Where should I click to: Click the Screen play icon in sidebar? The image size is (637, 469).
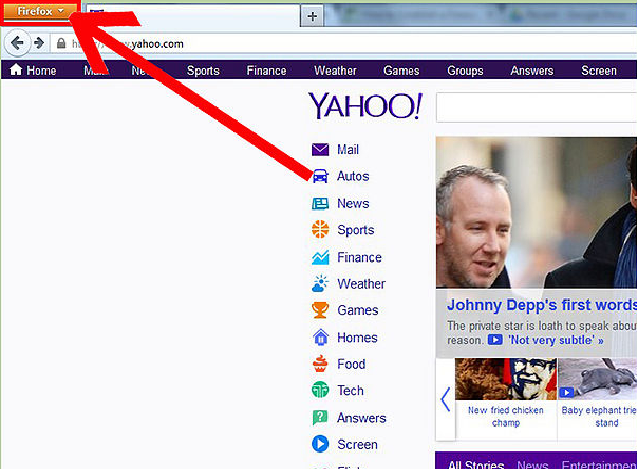320,444
